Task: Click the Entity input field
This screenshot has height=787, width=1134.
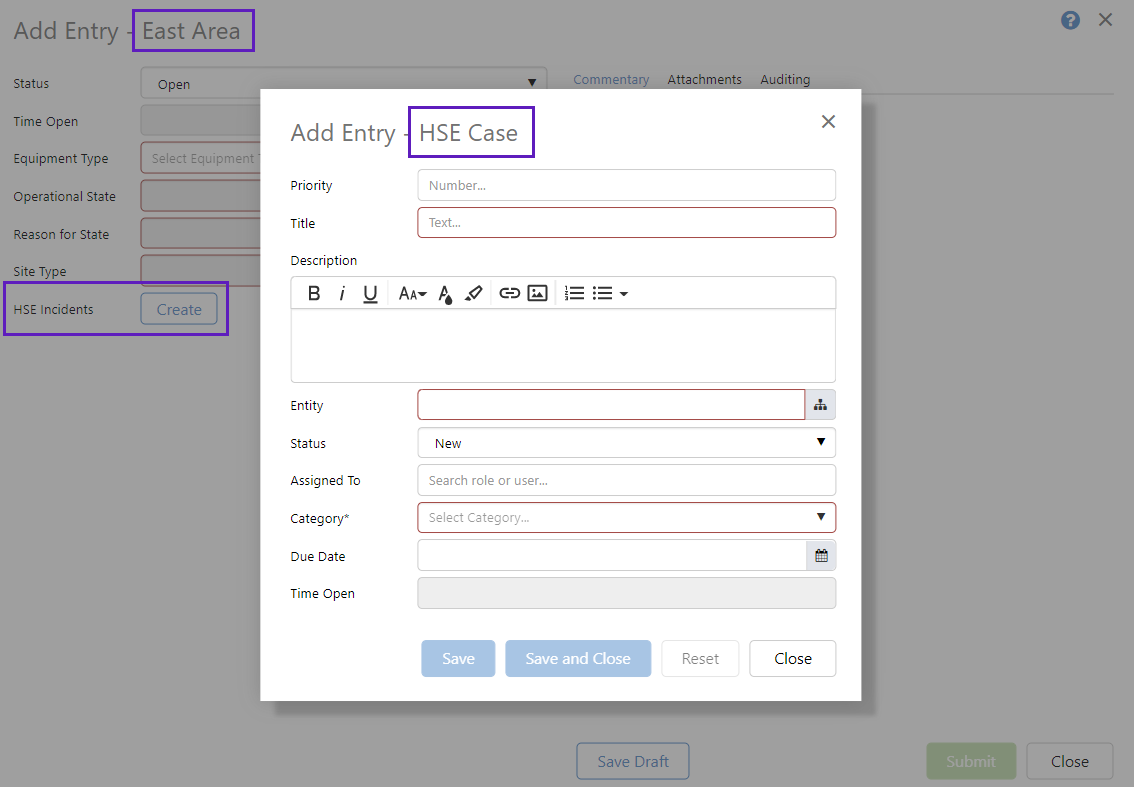Action: click(x=611, y=405)
